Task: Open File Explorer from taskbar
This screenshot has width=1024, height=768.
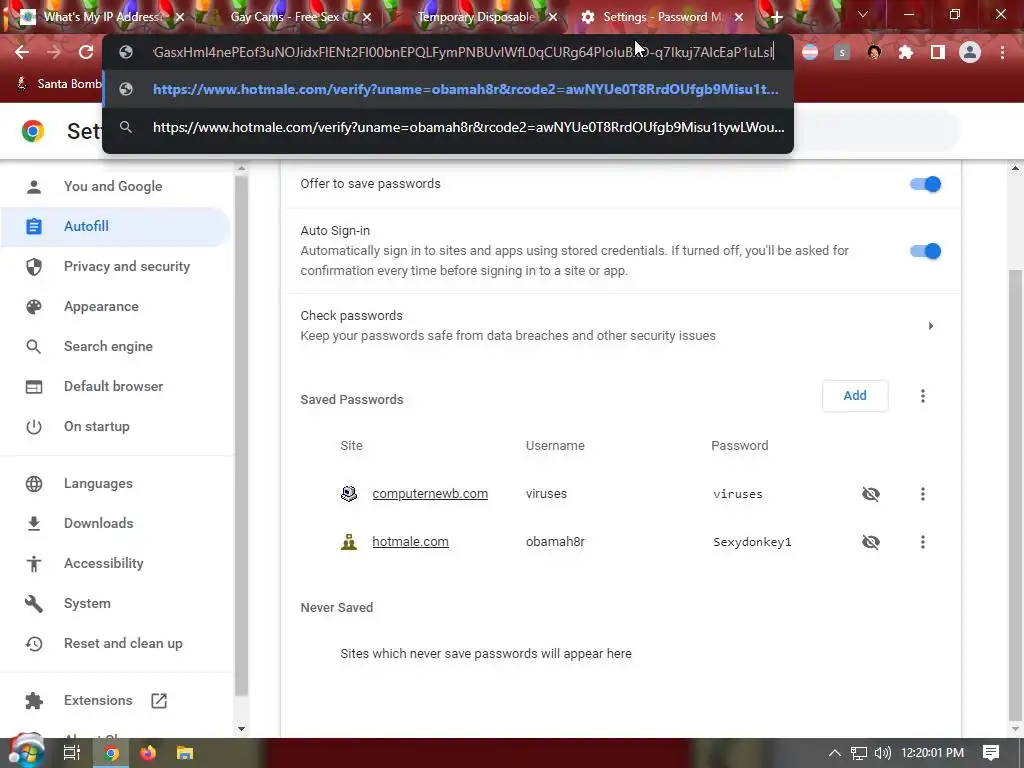Action: (x=185, y=753)
